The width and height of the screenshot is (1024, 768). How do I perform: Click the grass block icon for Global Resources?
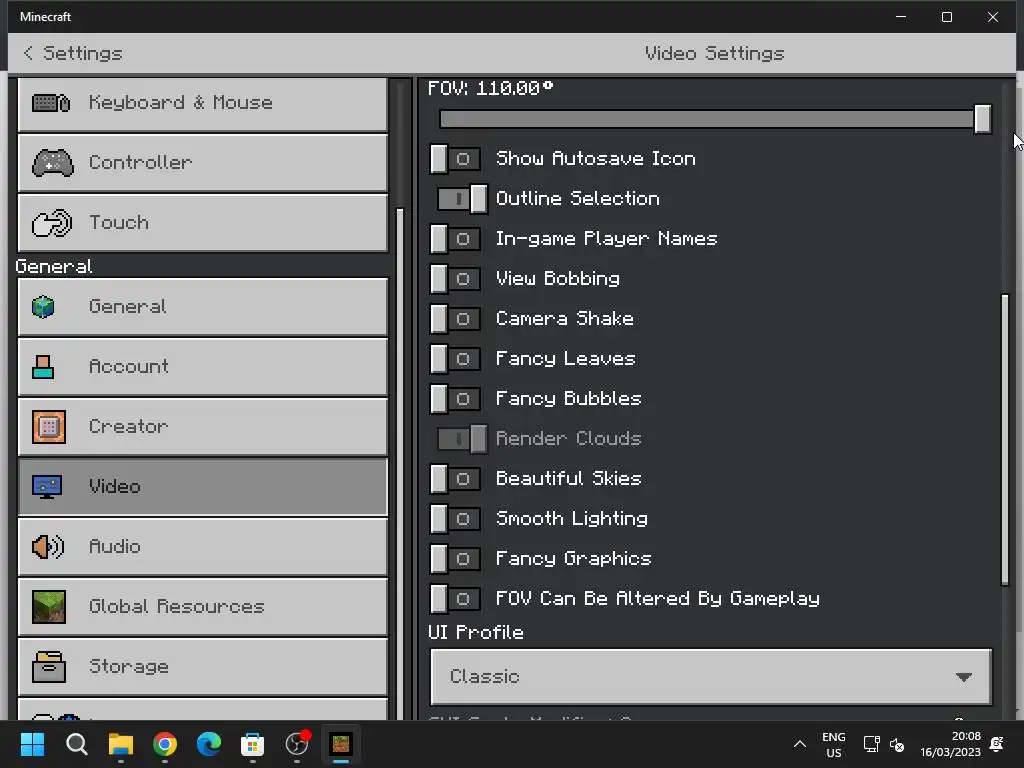pyautogui.click(x=49, y=607)
